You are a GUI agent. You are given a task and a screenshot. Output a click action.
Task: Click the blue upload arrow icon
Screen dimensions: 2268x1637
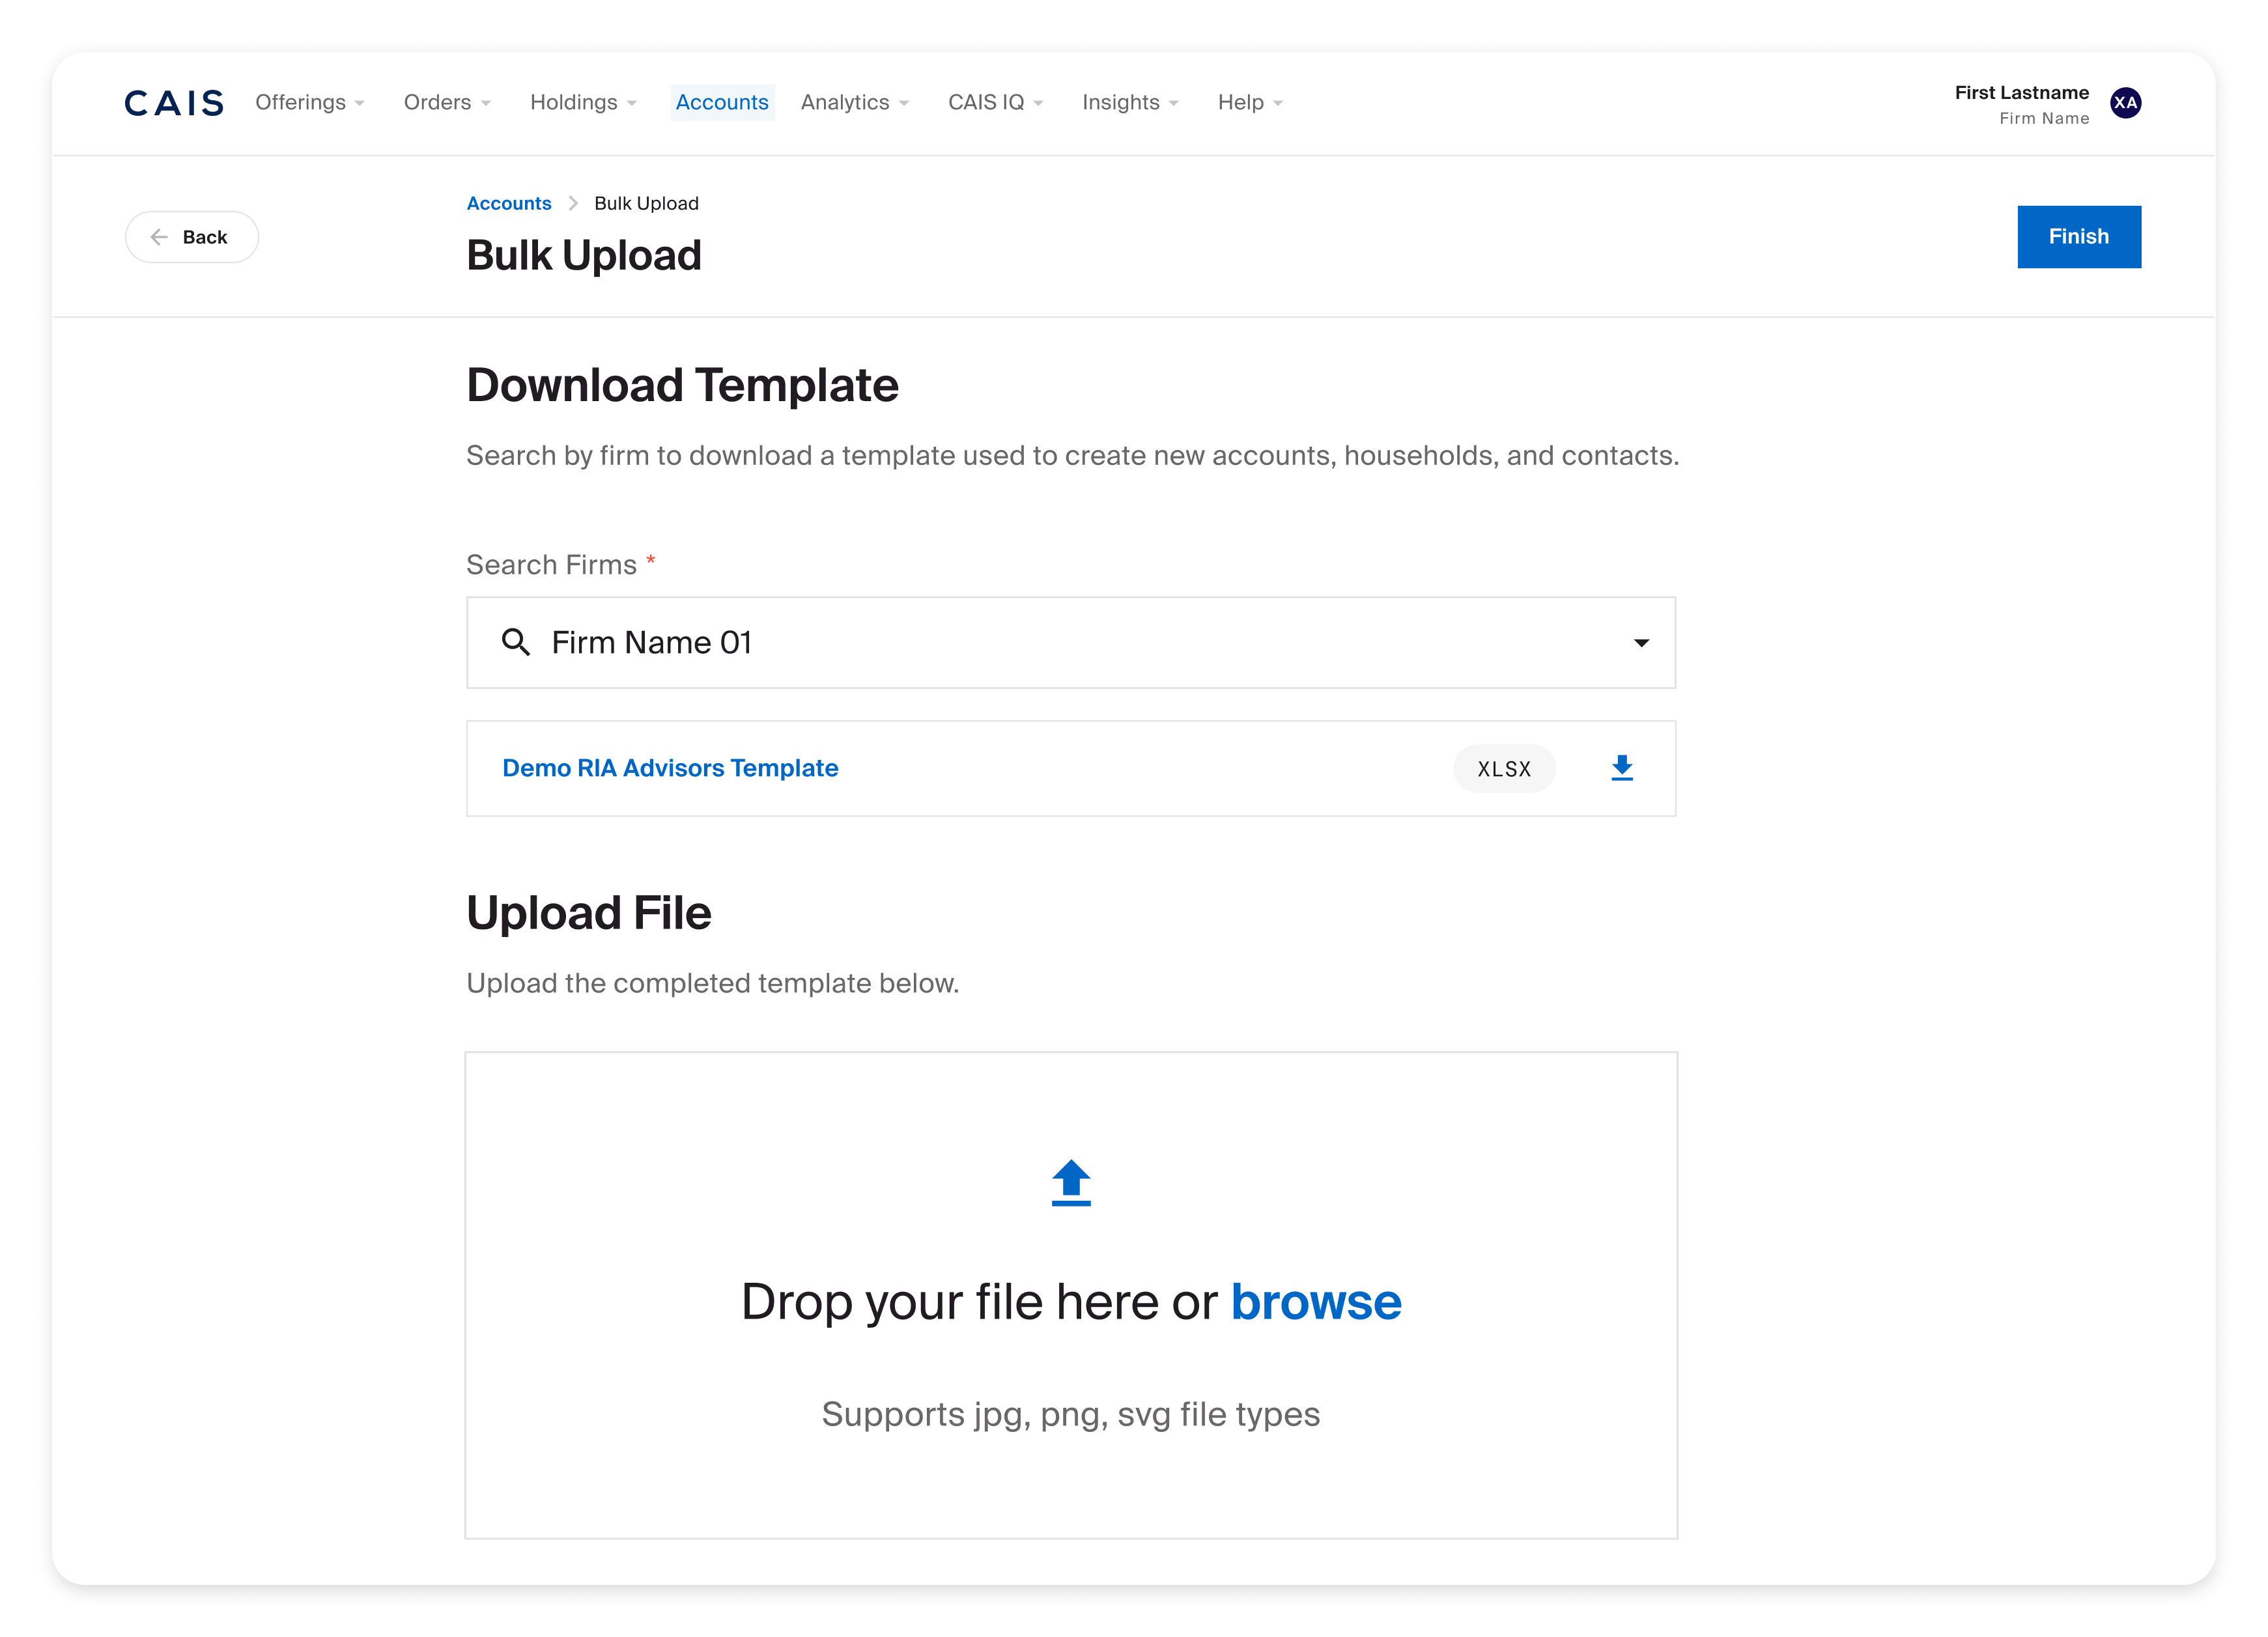(x=1070, y=1183)
